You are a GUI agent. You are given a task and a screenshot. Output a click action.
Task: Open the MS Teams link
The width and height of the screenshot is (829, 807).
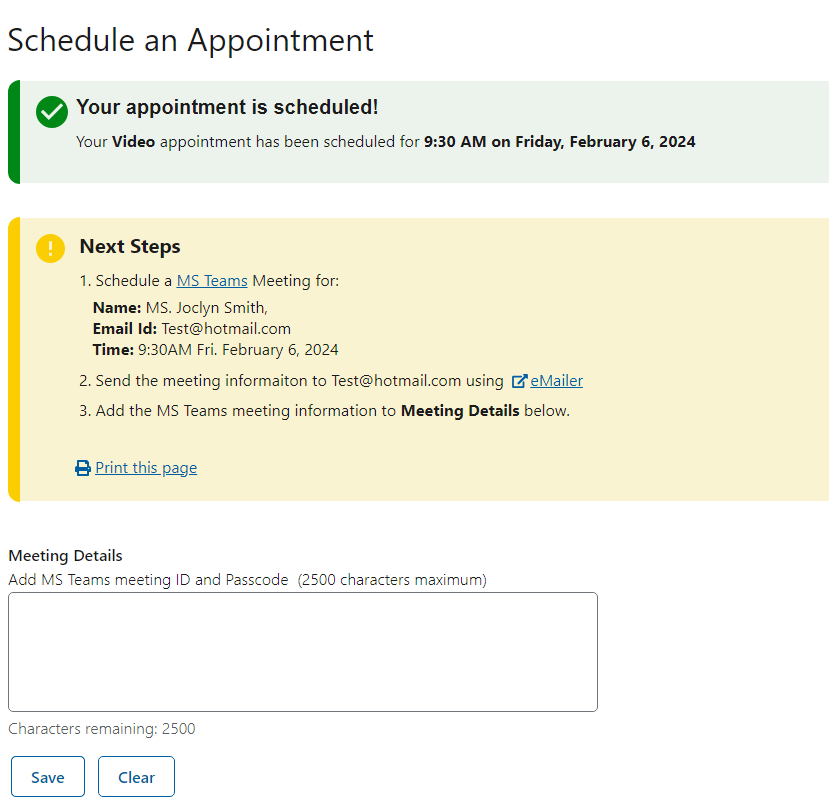tap(212, 281)
